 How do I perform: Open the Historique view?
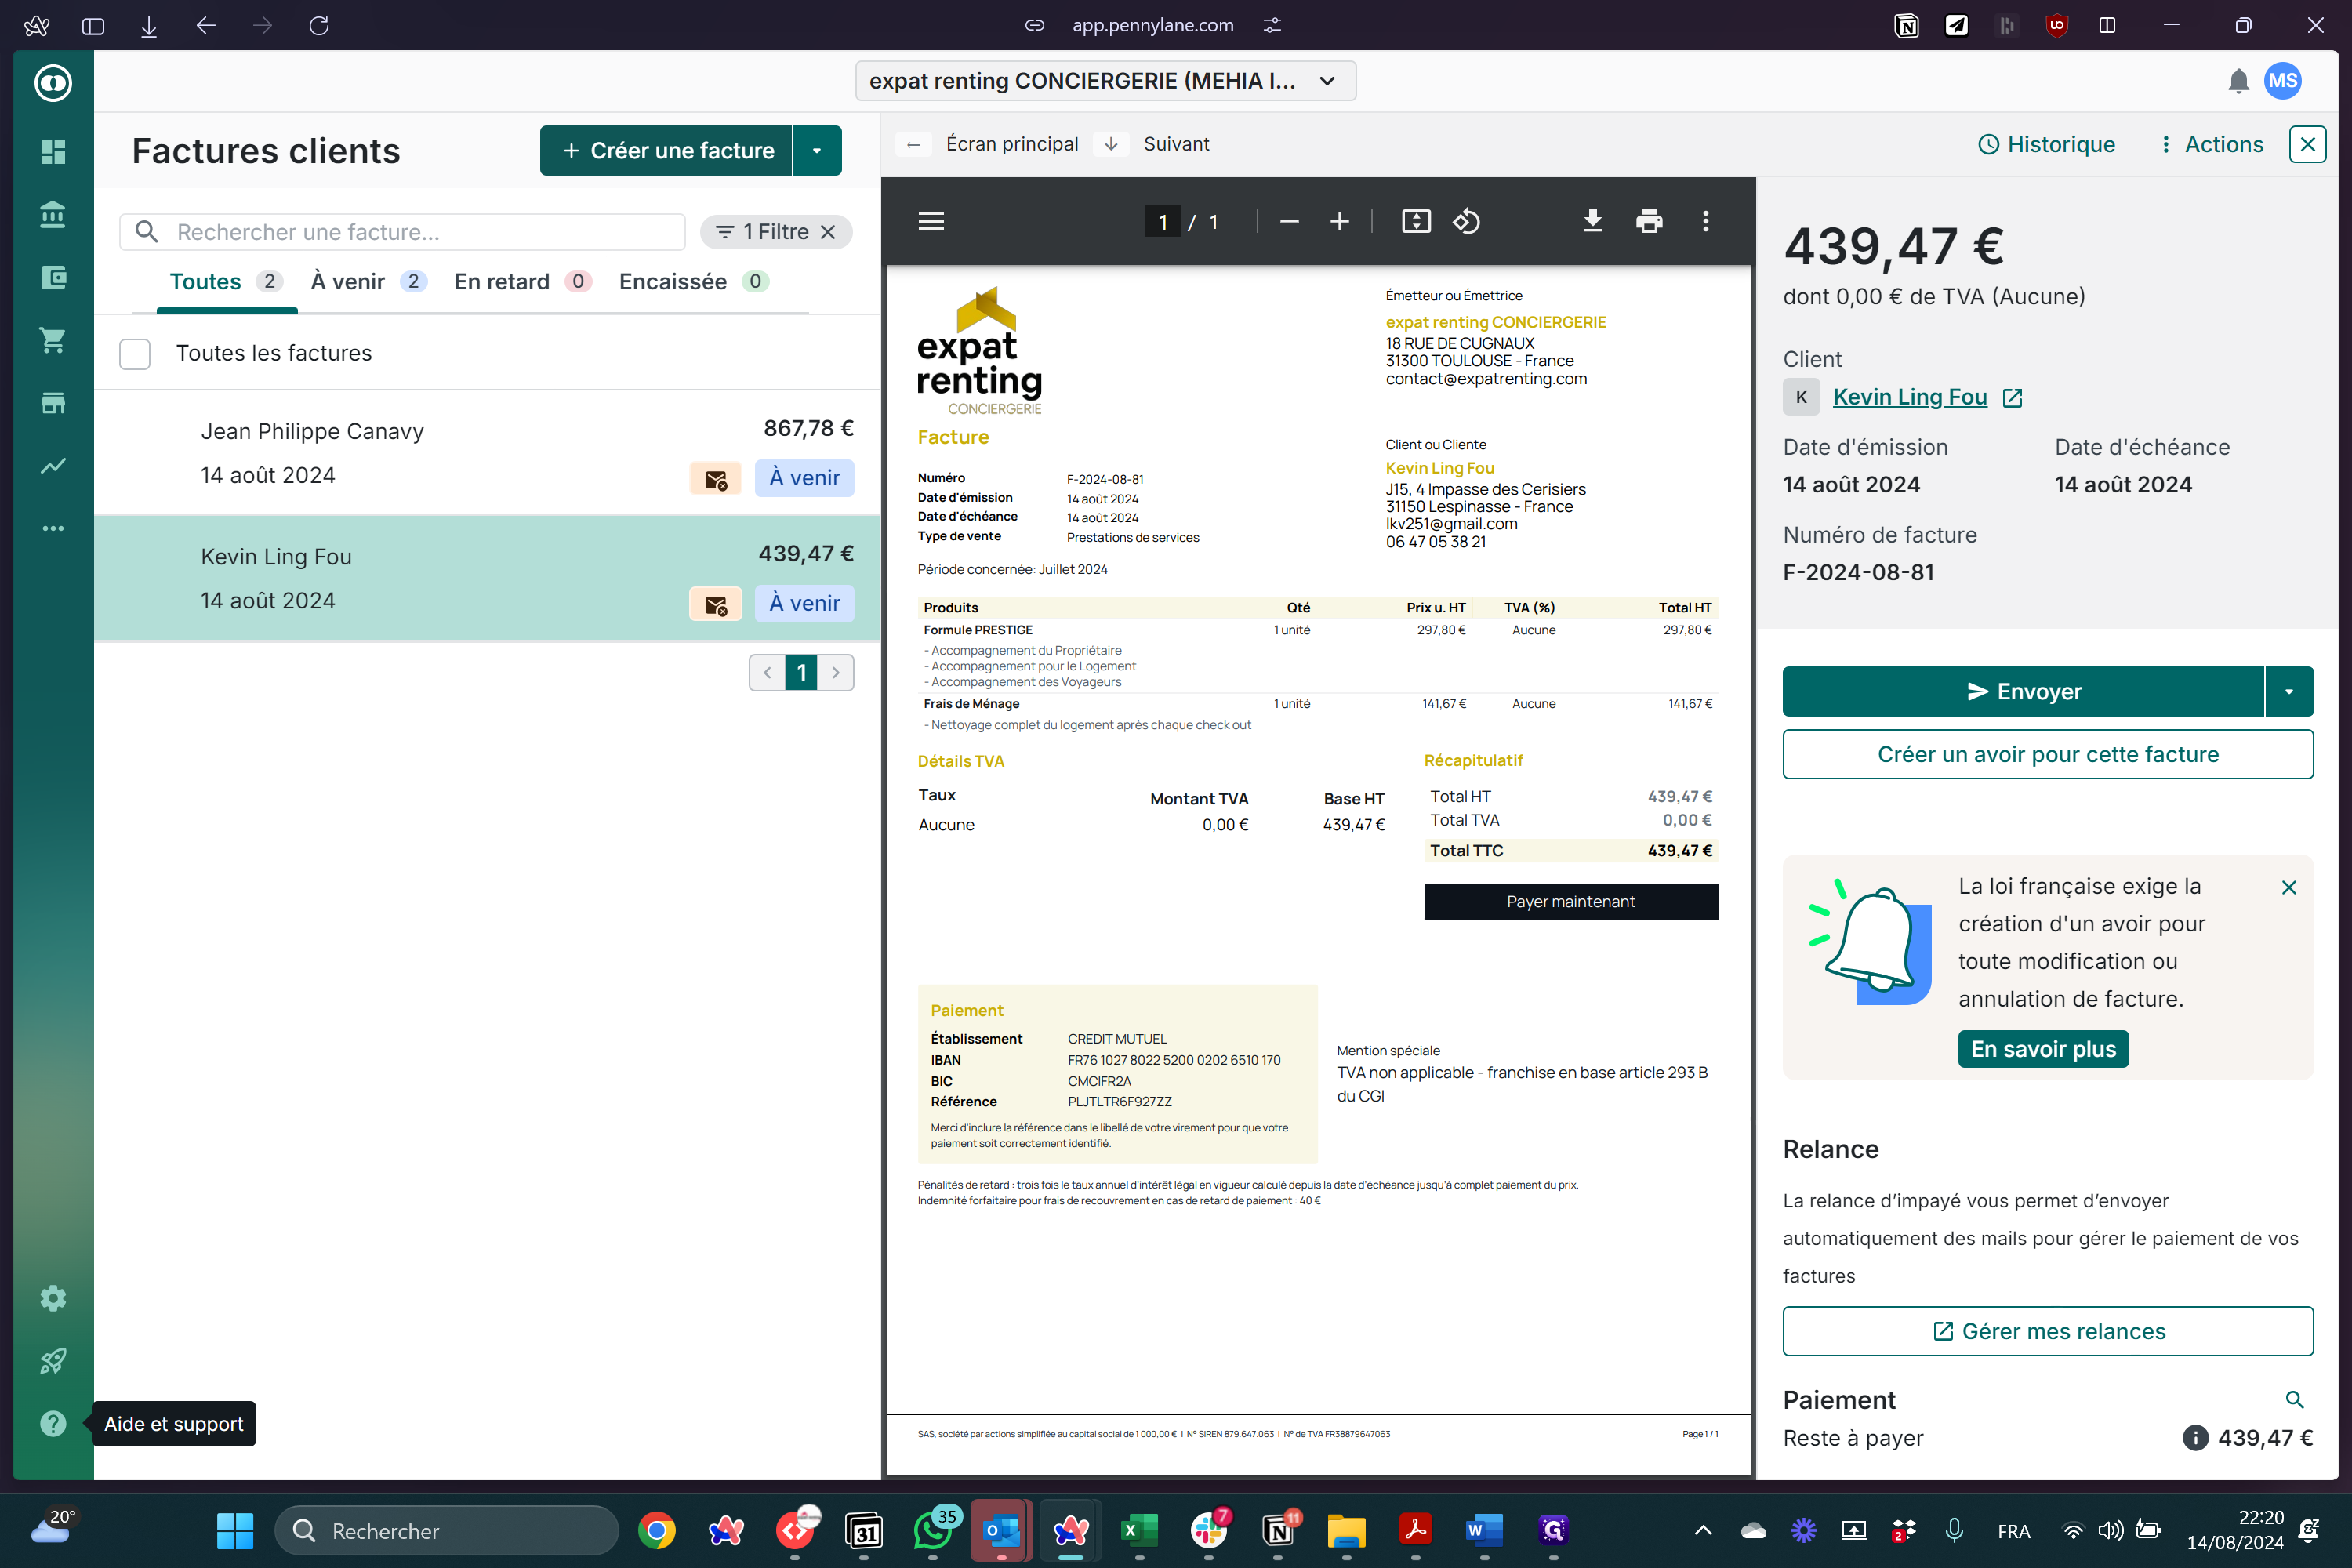pos(2046,144)
